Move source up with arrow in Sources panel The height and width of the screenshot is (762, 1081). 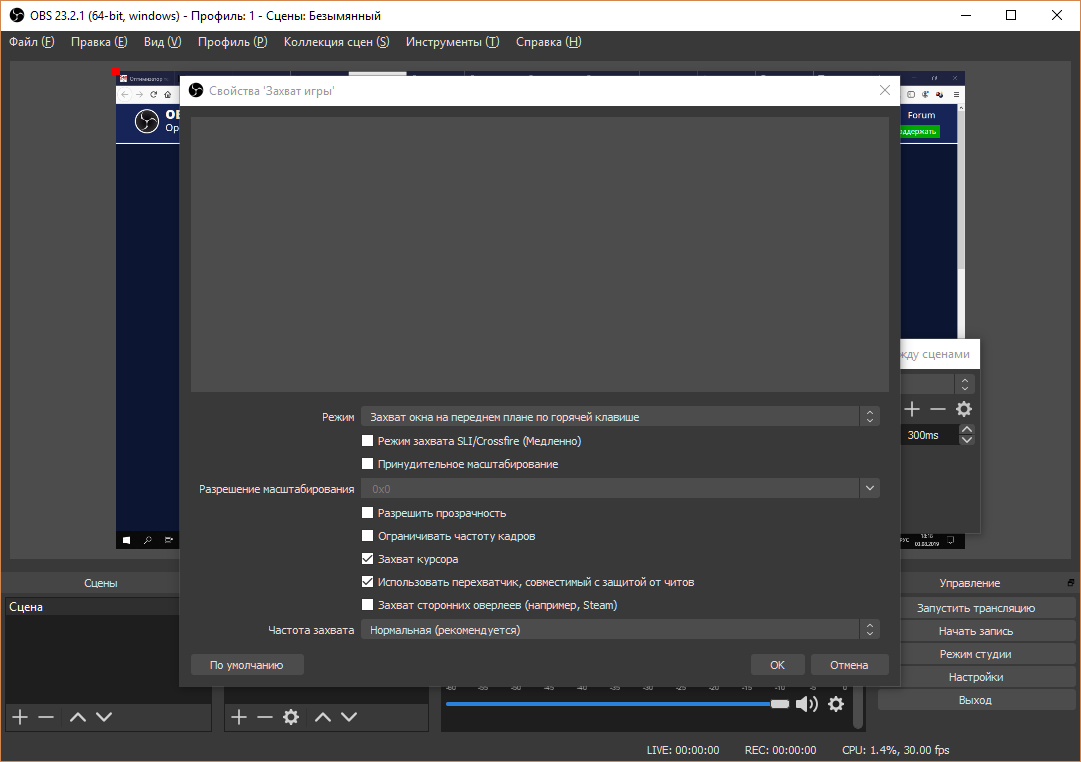[x=323, y=717]
